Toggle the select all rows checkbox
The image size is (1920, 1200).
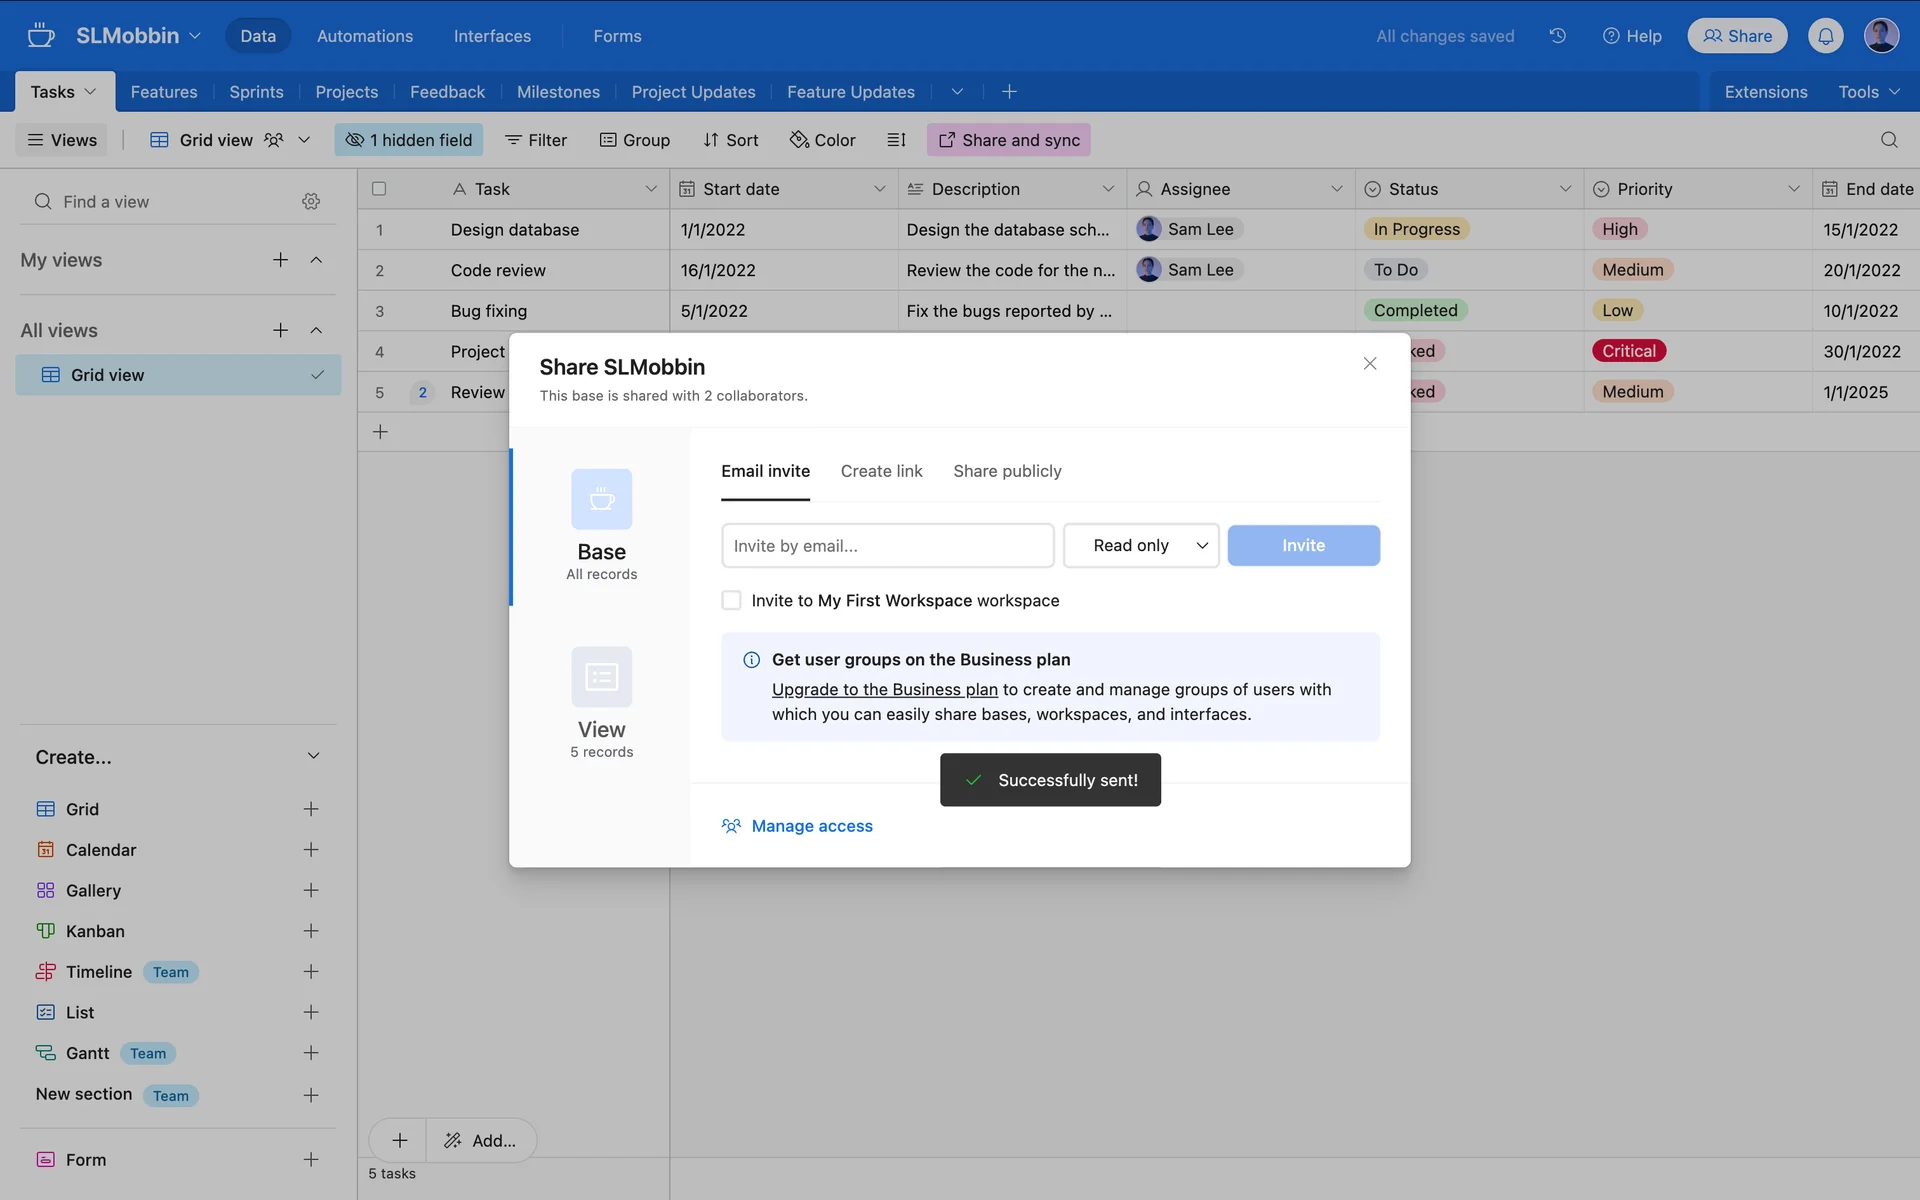point(379,189)
